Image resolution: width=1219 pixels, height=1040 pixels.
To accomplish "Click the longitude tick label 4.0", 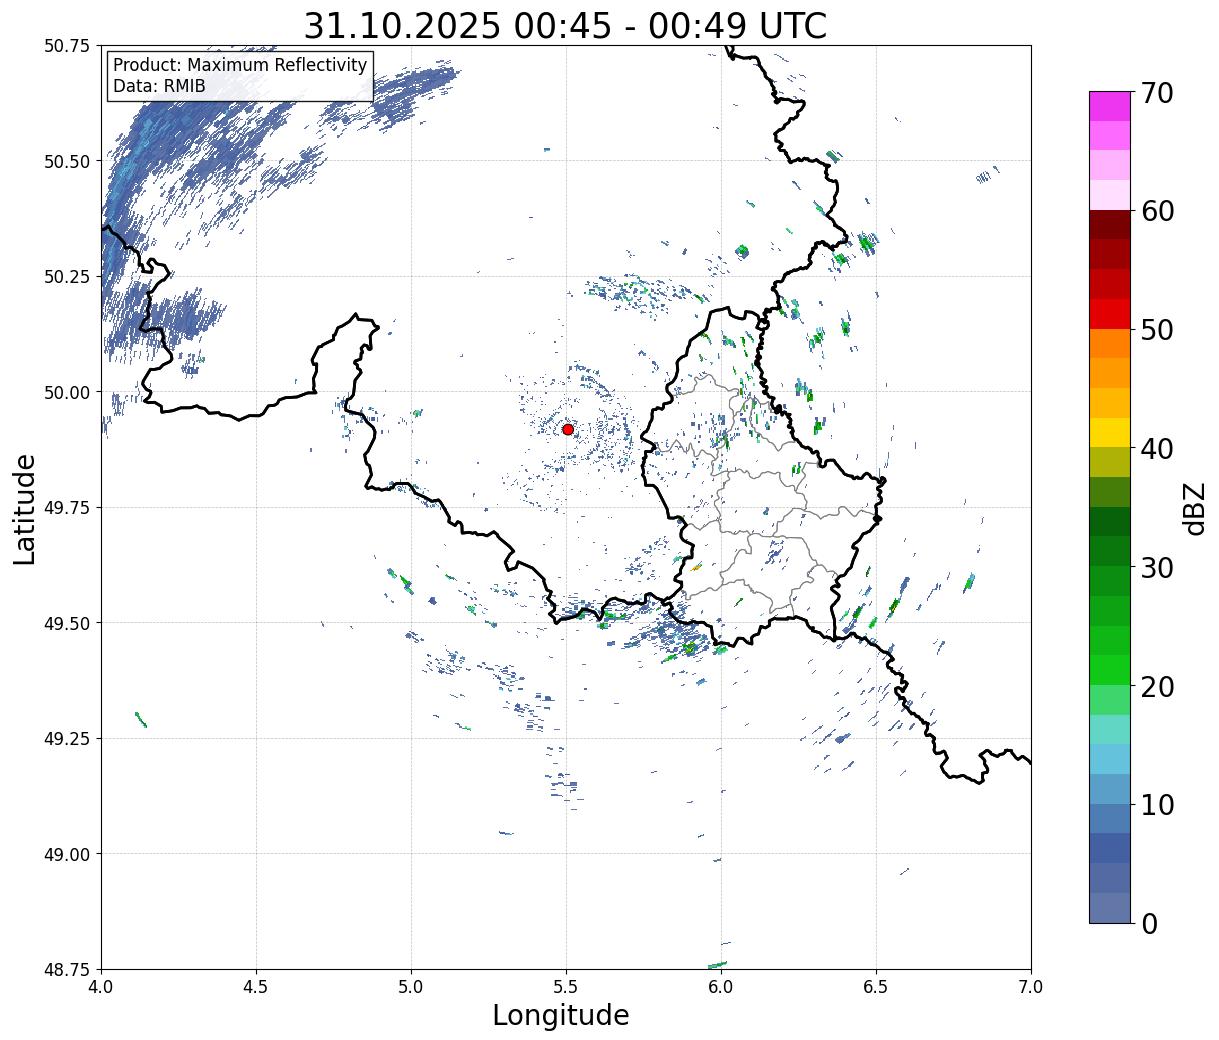I will coord(101,986).
